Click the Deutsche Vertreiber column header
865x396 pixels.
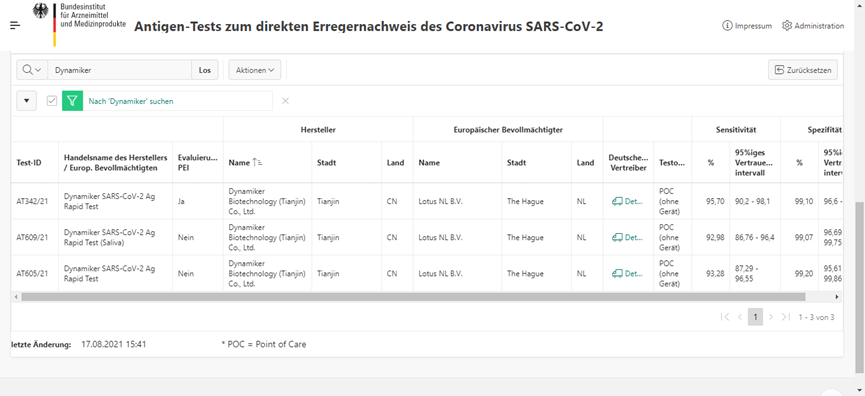tap(628, 163)
